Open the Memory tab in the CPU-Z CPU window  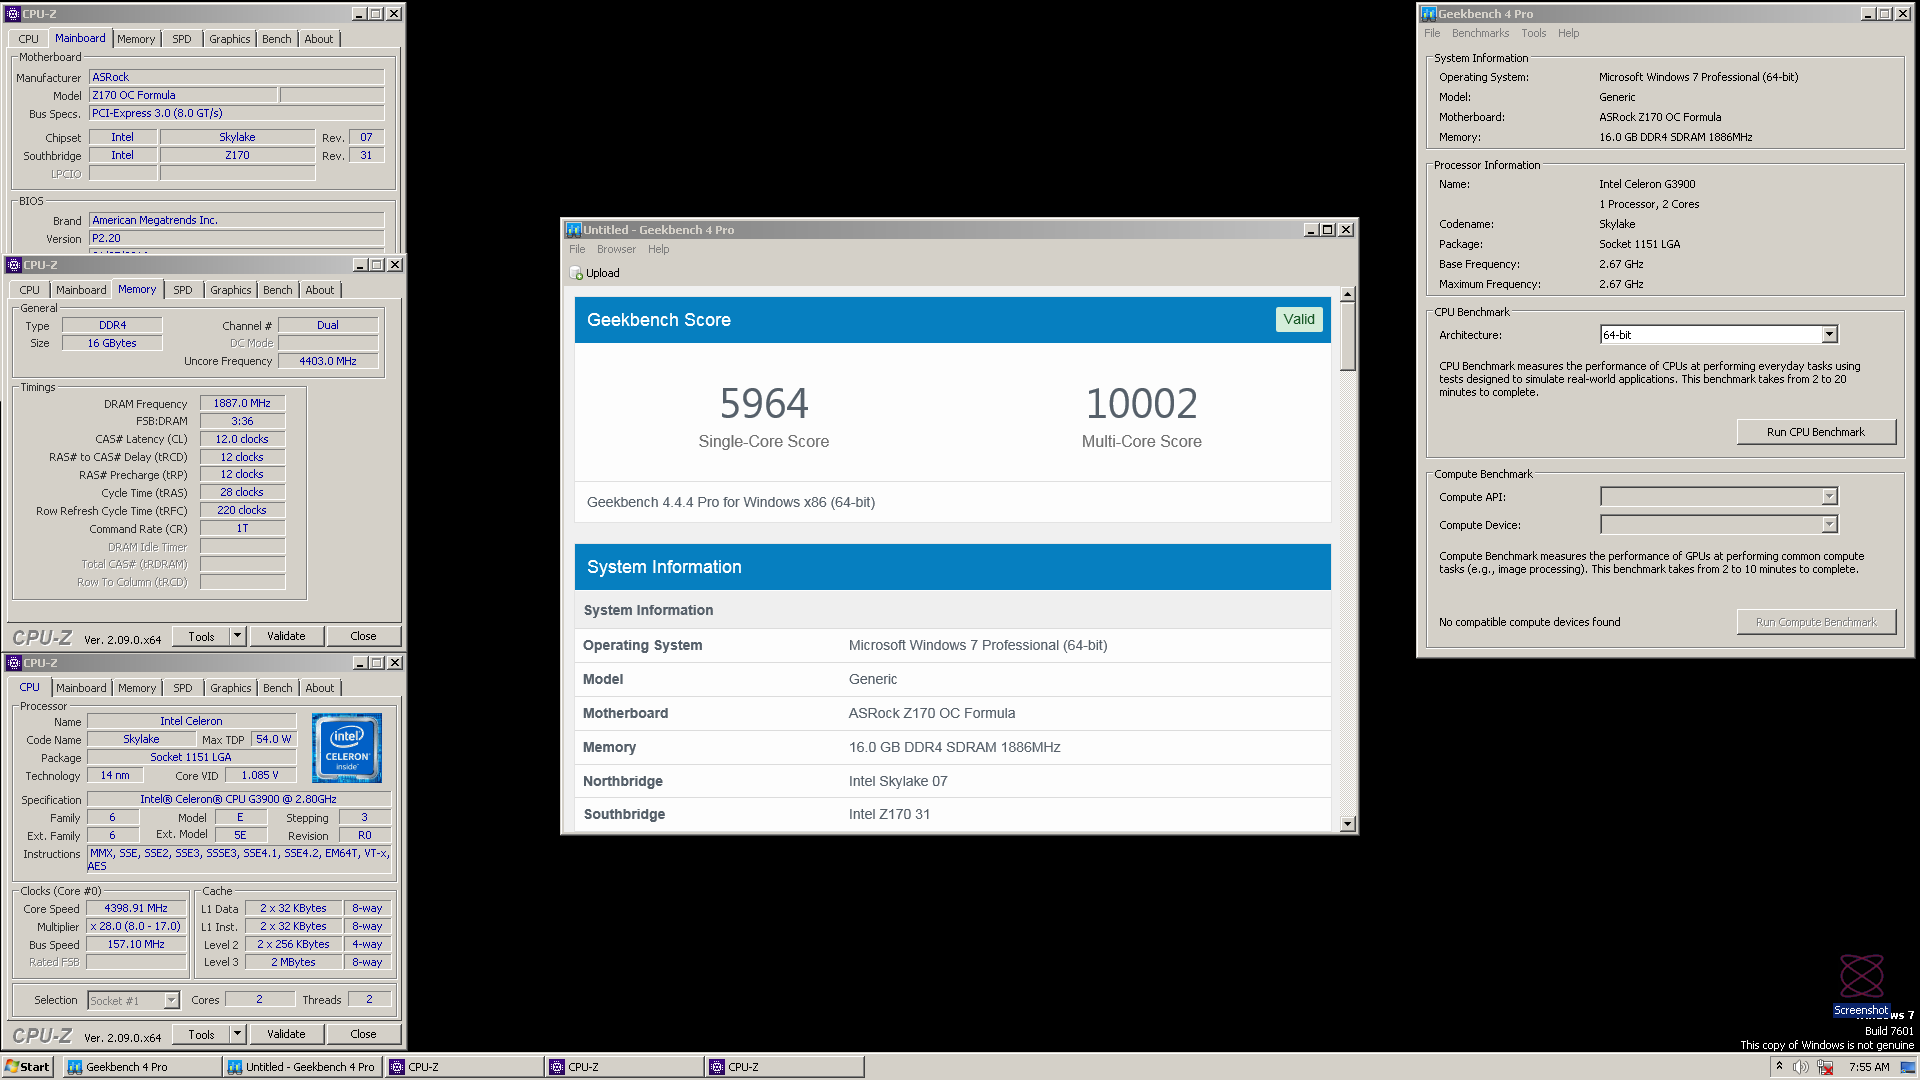click(x=137, y=688)
